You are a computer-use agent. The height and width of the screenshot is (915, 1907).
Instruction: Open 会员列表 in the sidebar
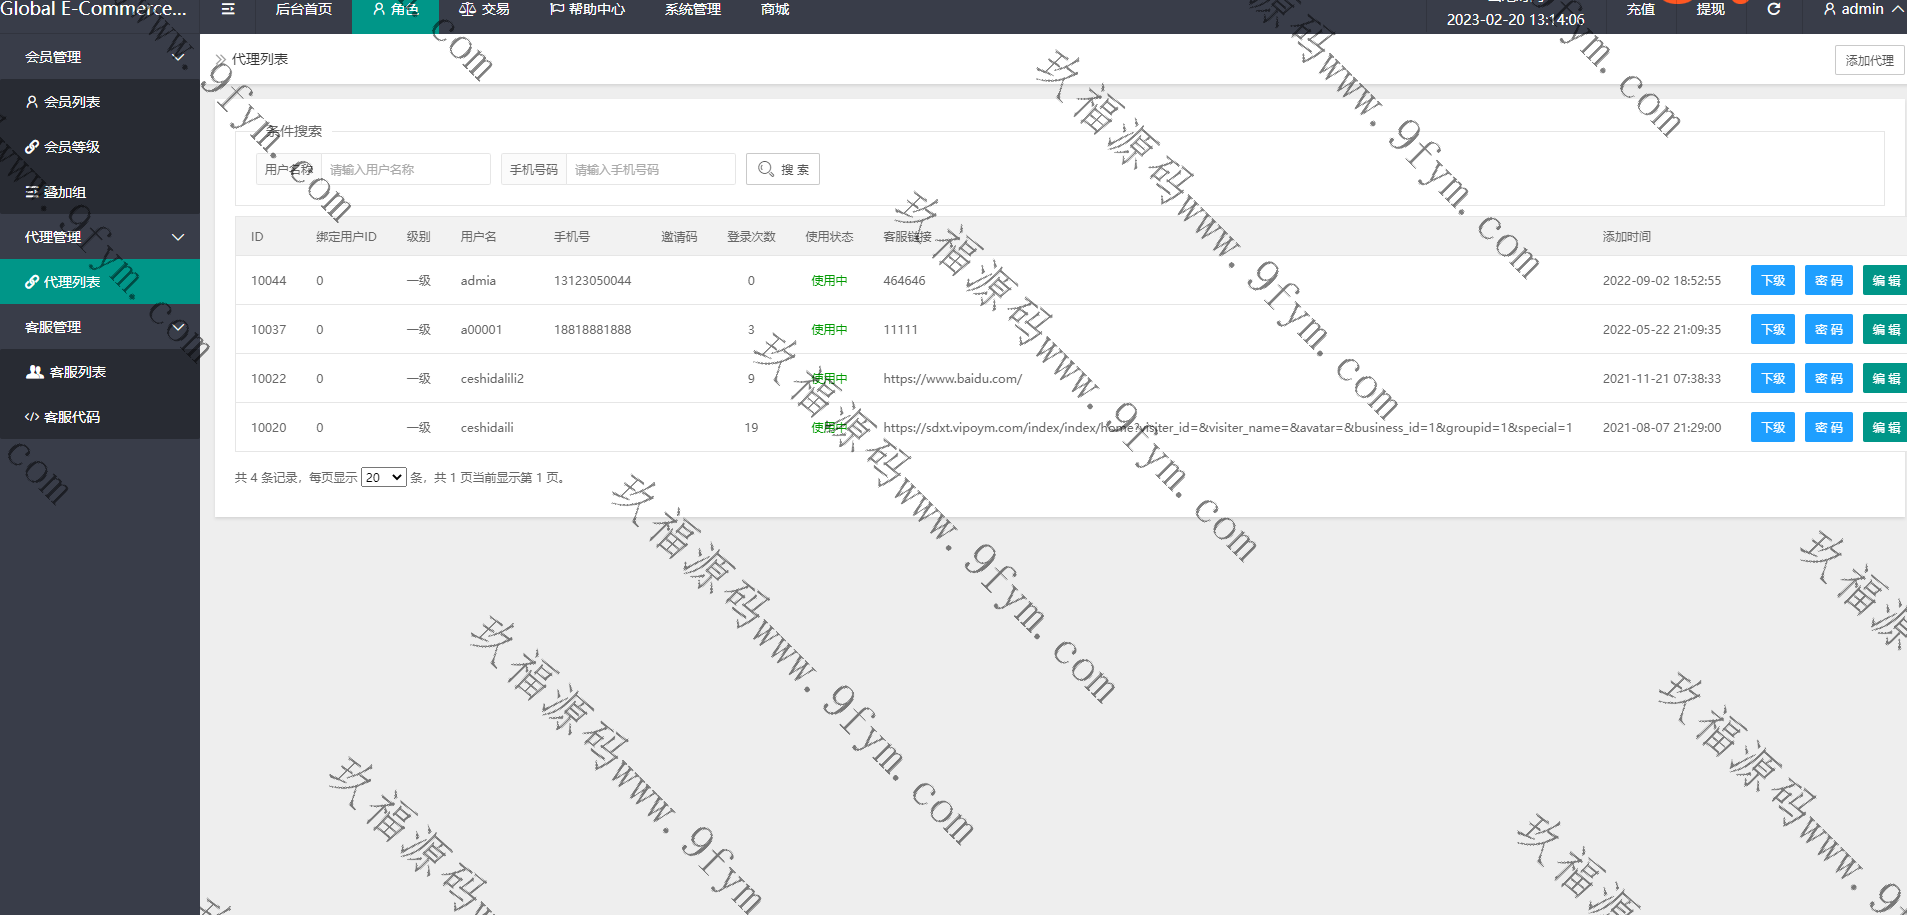click(x=72, y=102)
